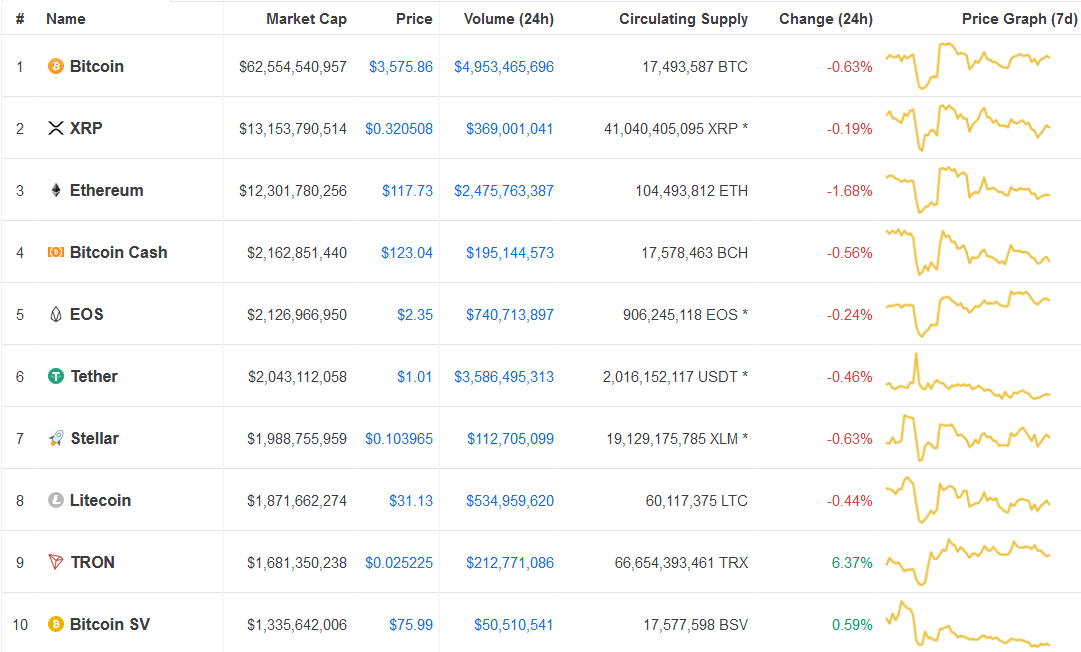Select XRP circulating supply 41,040,405,095 XRP

pos(676,129)
